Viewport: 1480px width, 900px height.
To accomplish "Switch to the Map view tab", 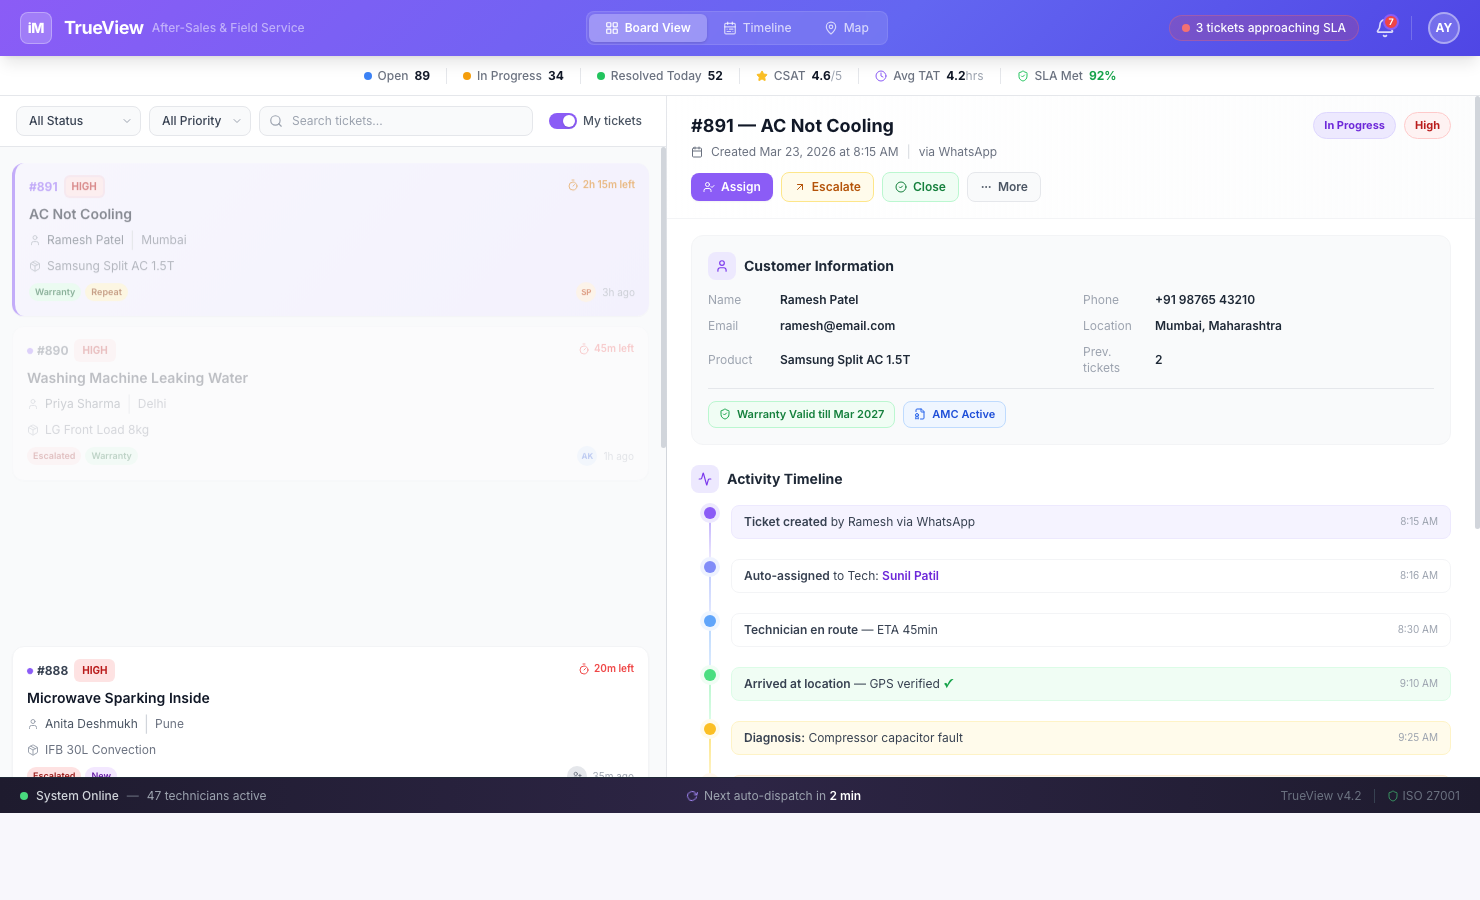I will point(846,27).
